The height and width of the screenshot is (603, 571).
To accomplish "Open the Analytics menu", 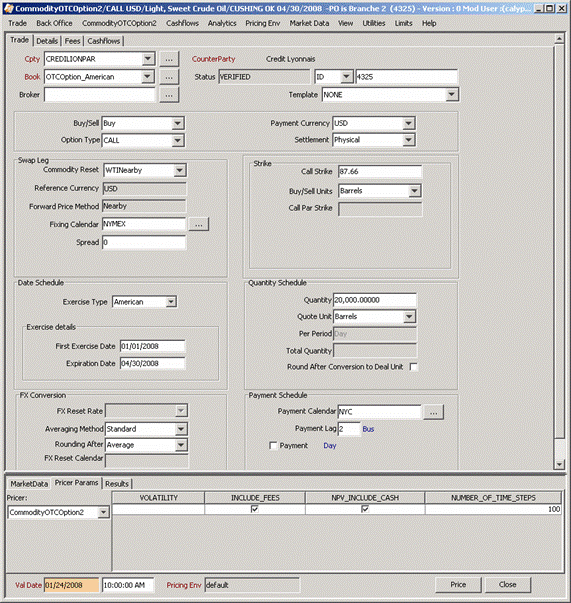I will (222, 23).
